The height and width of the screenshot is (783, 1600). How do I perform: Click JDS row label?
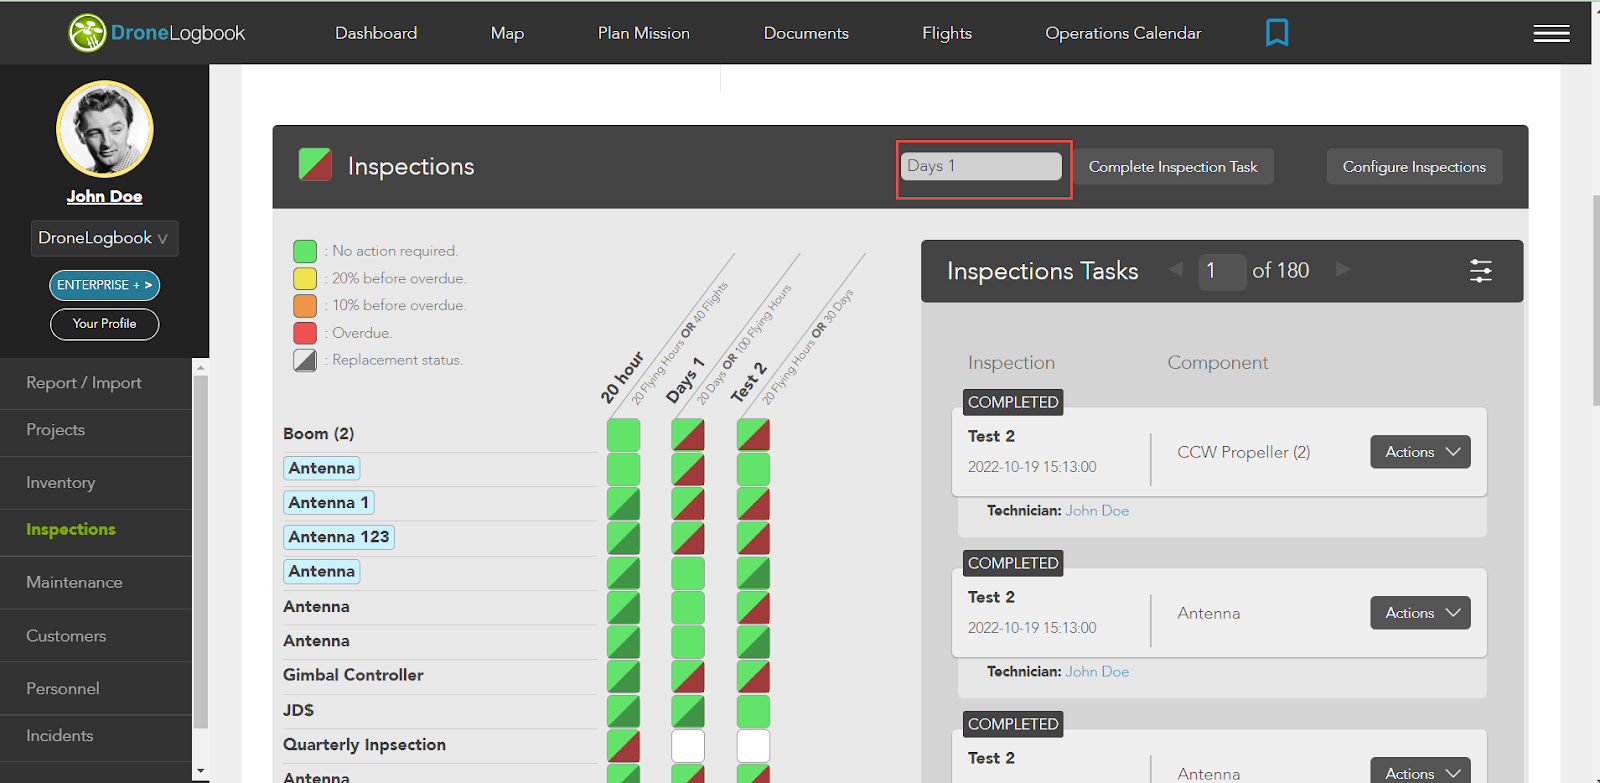tap(298, 710)
